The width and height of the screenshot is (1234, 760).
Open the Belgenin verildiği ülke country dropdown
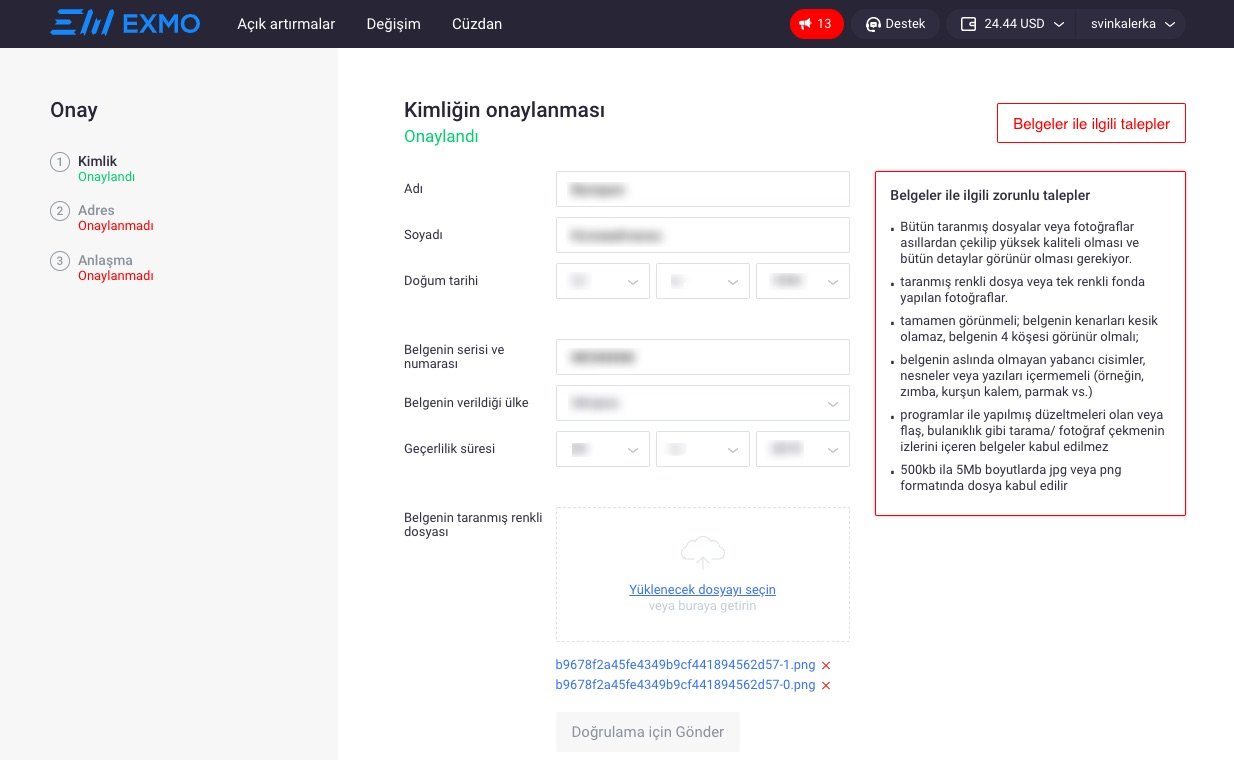click(x=702, y=403)
